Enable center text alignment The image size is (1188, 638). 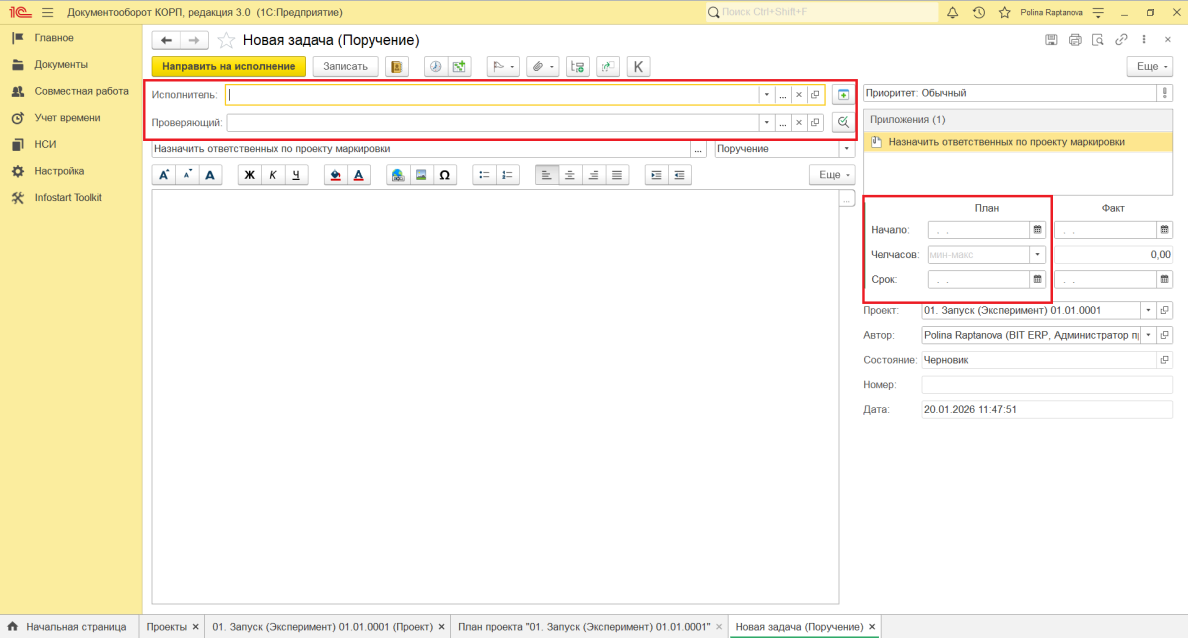click(x=570, y=175)
